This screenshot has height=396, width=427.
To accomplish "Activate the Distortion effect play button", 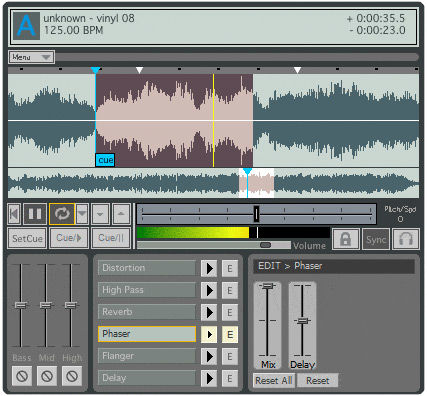I will (209, 268).
